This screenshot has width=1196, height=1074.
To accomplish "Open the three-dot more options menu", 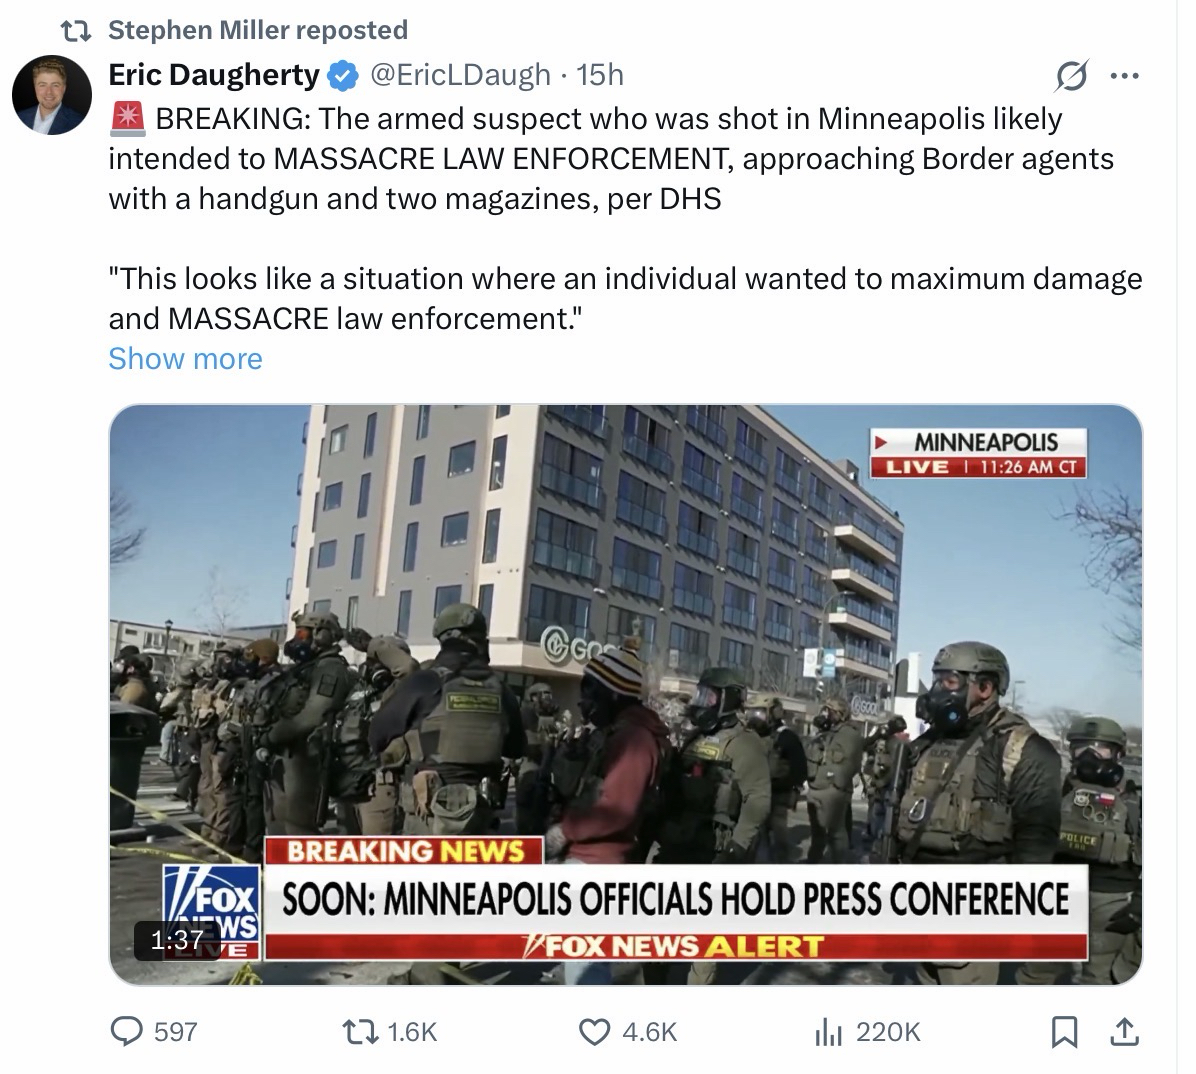I will click(1124, 76).
